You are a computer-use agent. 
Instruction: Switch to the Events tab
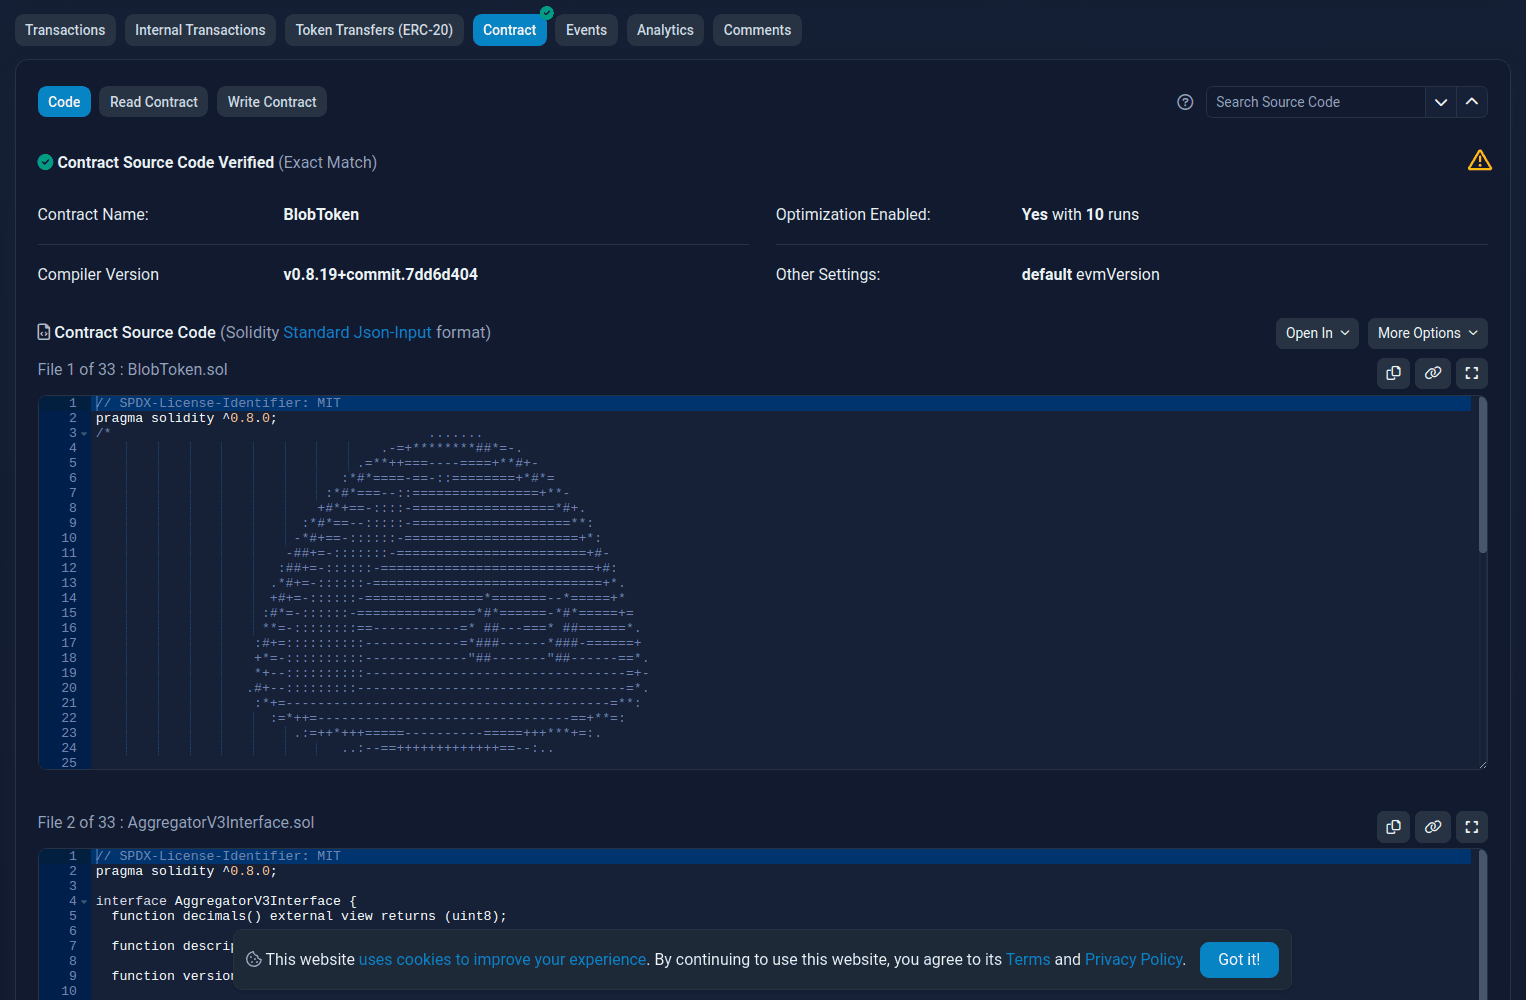pos(586,30)
